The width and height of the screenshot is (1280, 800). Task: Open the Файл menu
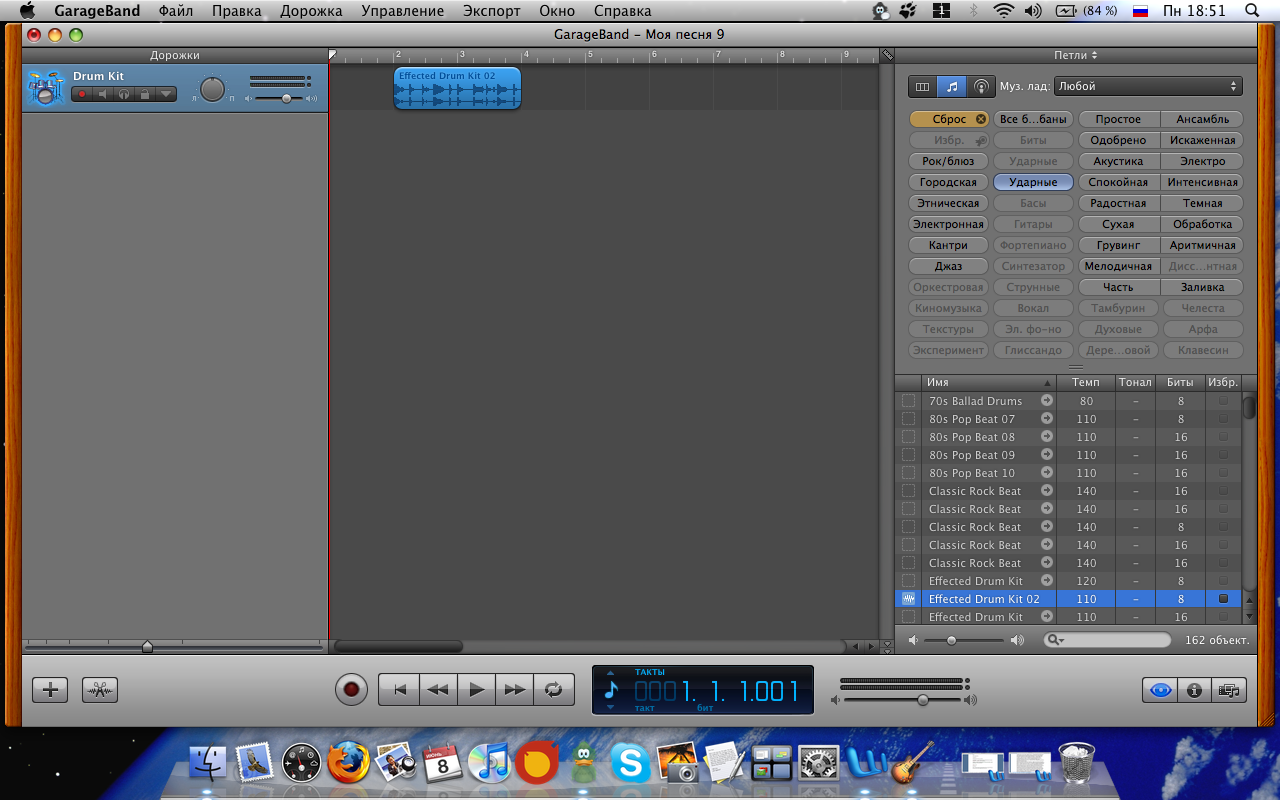[x=176, y=11]
